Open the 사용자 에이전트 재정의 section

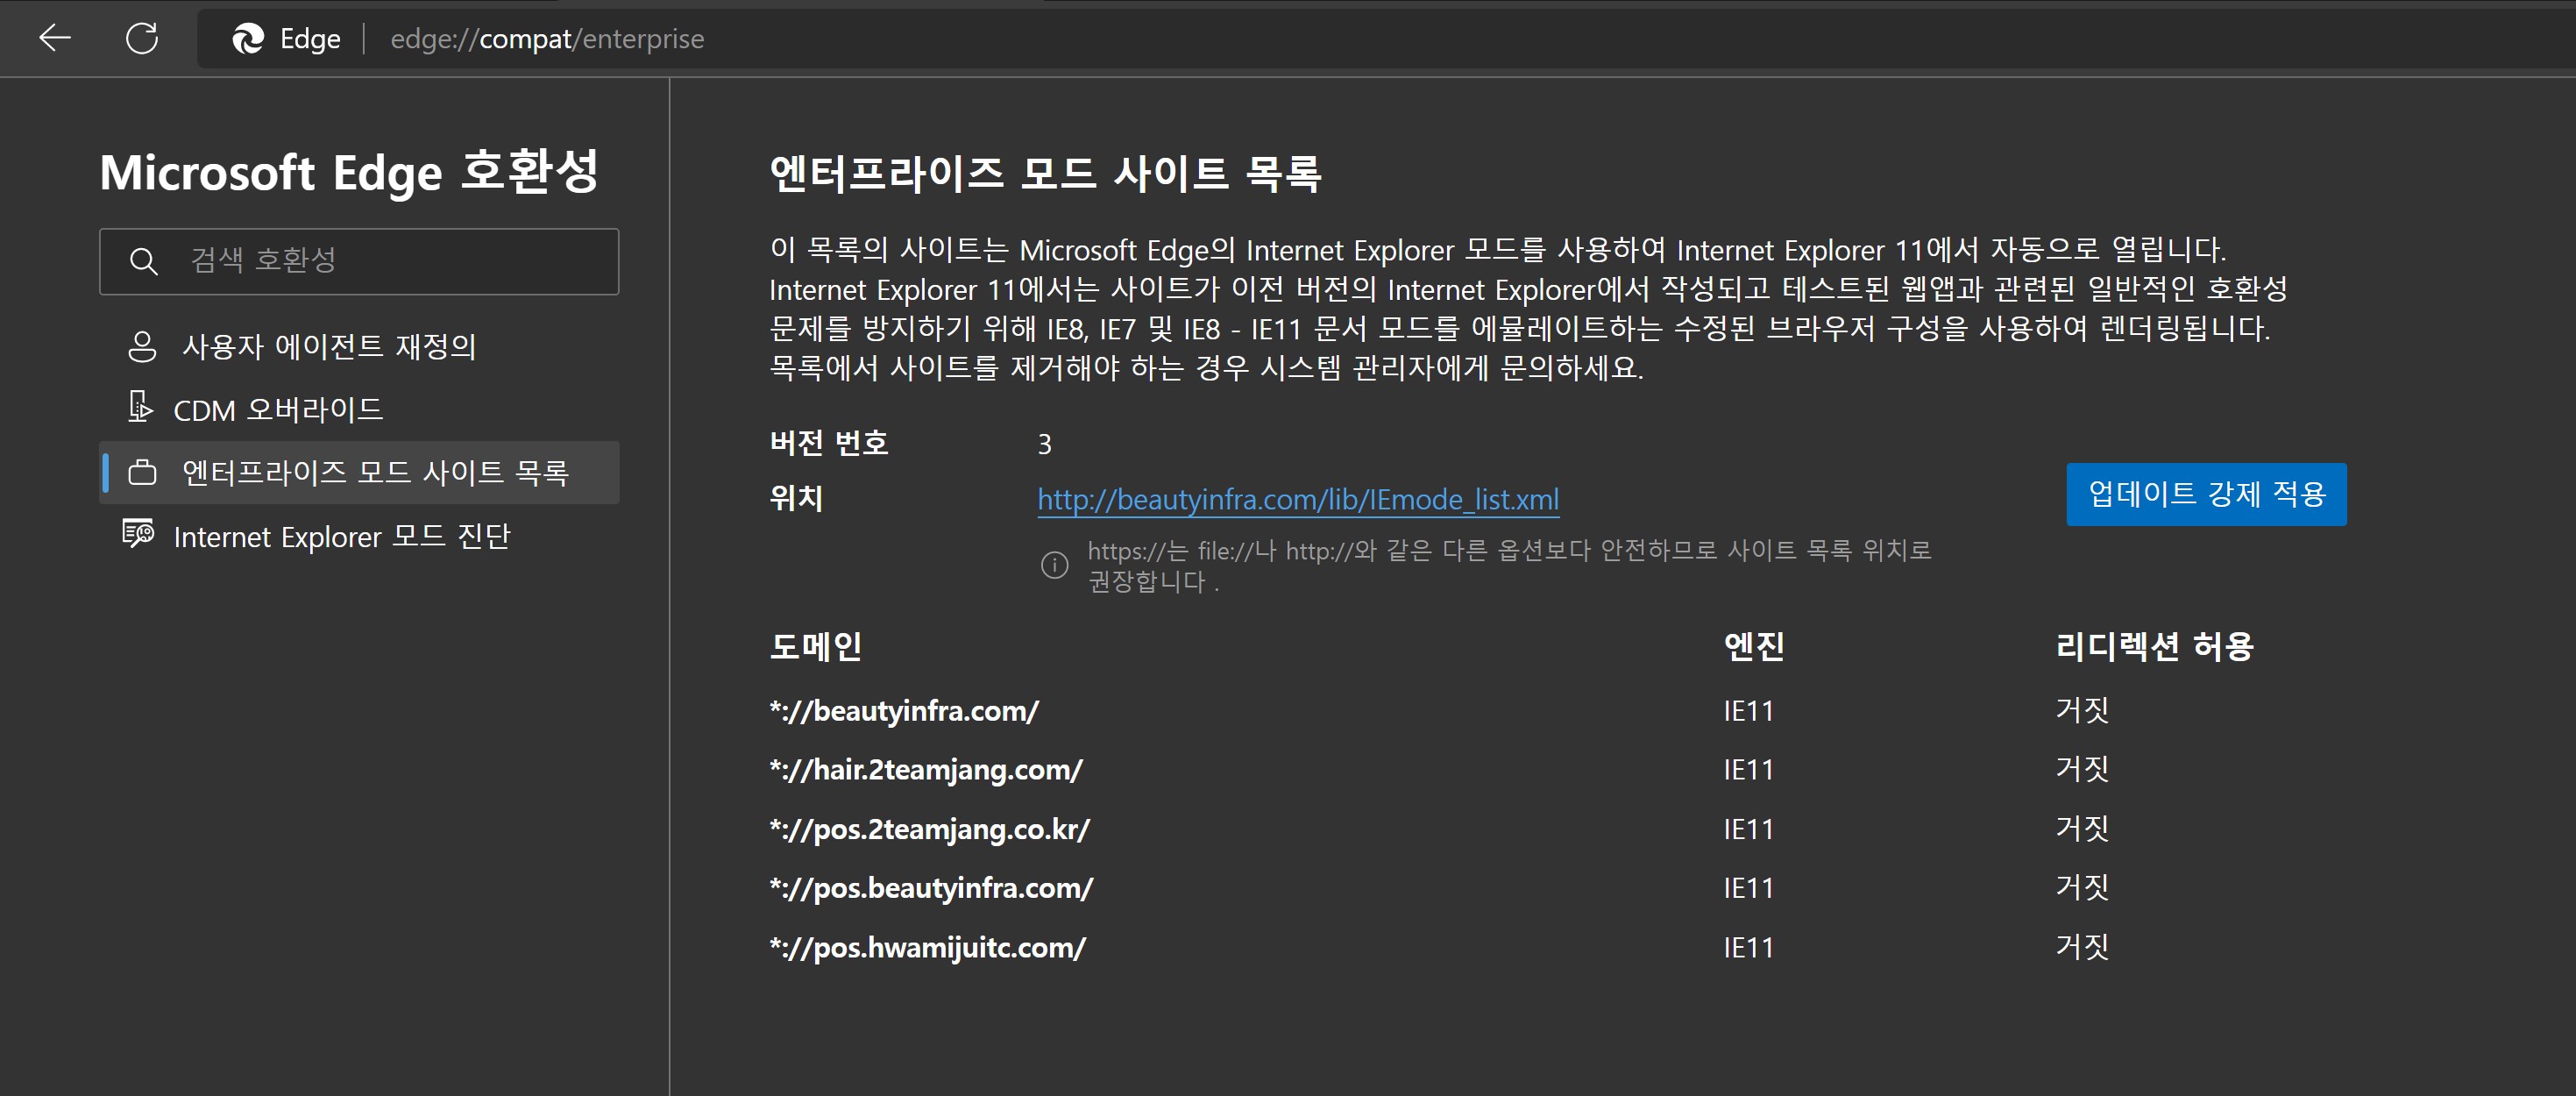[359, 346]
